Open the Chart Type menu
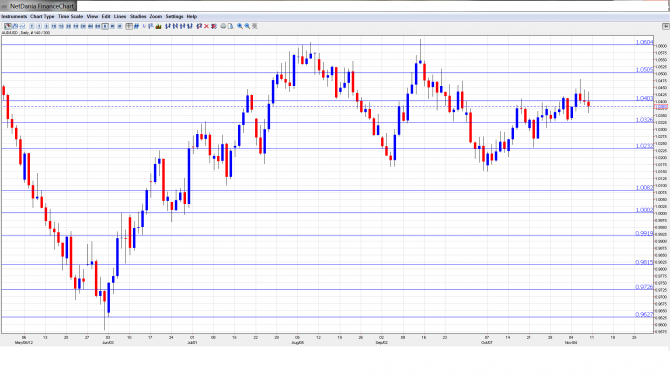The width and height of the screenshot is (670, 376). [42, 17]
